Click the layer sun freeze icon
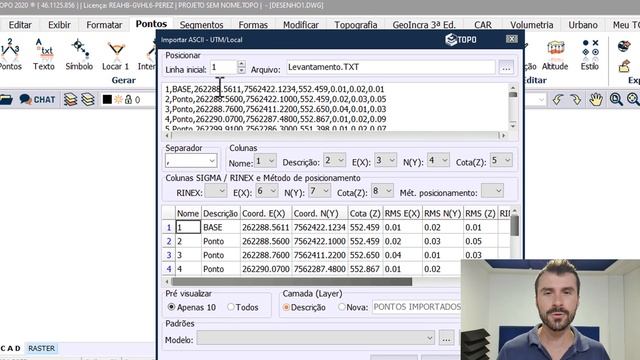This screenshot has width=640, height=360. (118, 100)
